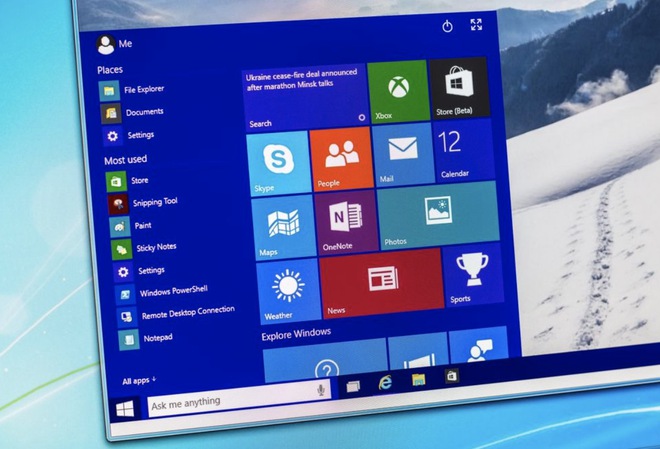Click the Windows Start button

(x=125, y=409)
